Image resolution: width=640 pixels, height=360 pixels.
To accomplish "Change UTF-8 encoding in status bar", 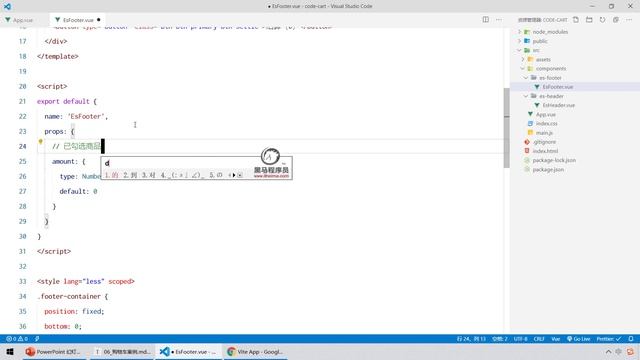I will 521,339.
